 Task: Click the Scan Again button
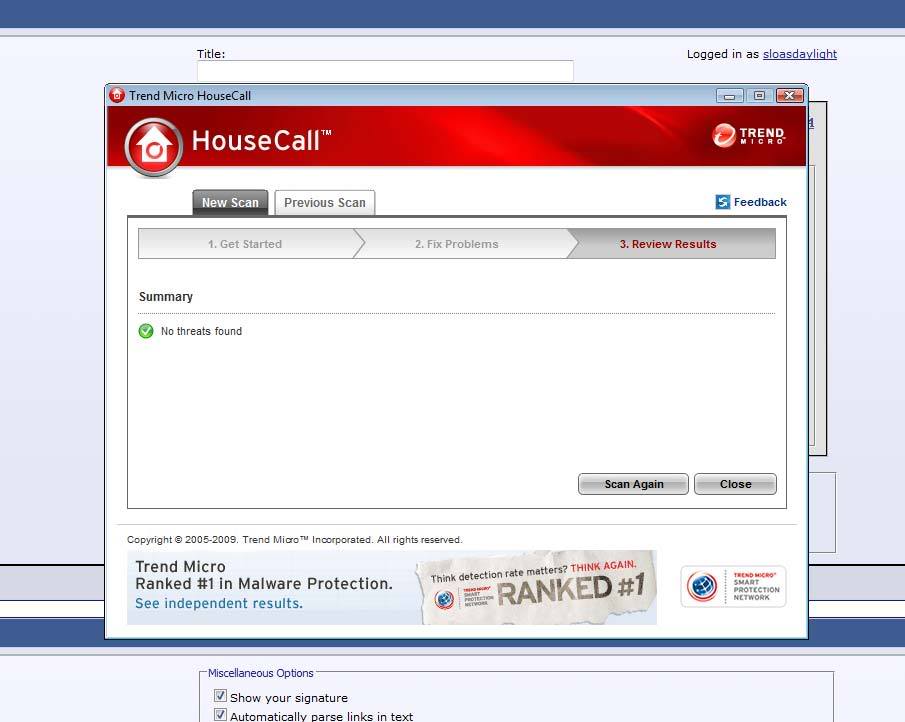pos(633,484)
